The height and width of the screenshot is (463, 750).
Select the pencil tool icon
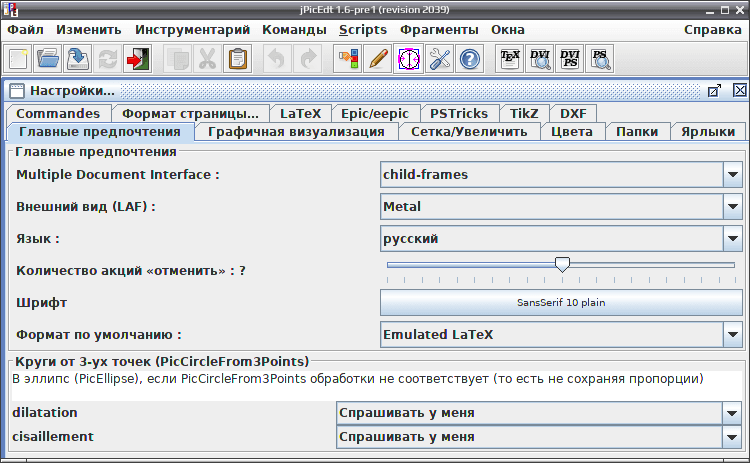(378, 59)
